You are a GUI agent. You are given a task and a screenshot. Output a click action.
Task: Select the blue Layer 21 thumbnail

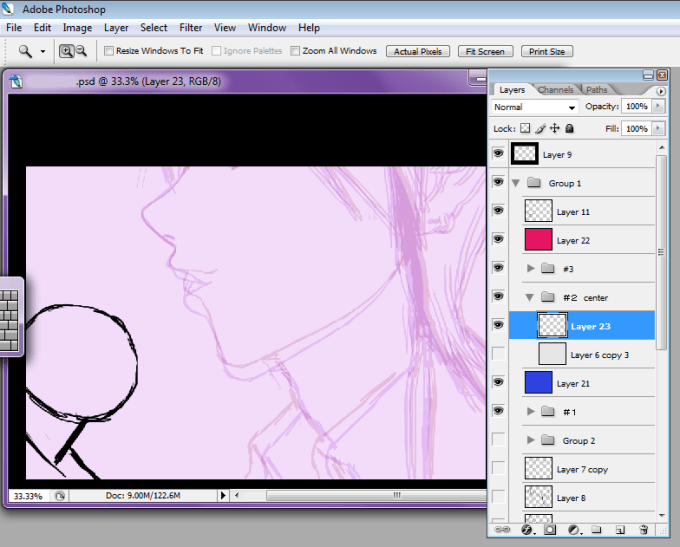click(538, 383)
